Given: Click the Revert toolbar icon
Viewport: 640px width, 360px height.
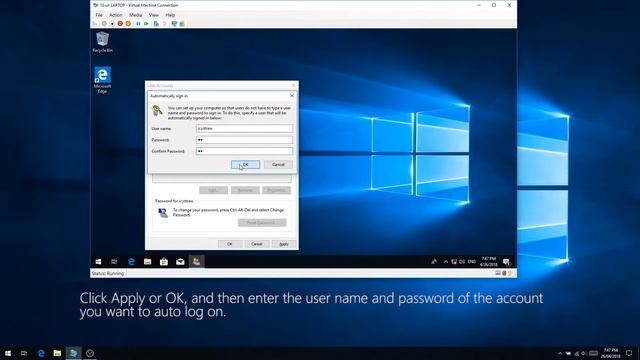Looking at the screenshot, I should (164, 24).
